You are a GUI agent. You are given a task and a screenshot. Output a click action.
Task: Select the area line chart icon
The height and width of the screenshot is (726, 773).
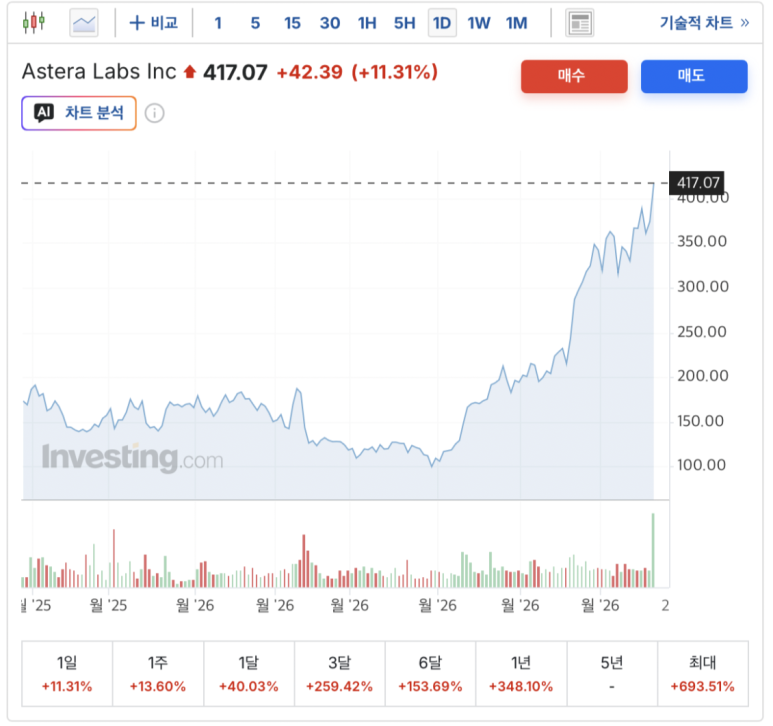point(84,23)
